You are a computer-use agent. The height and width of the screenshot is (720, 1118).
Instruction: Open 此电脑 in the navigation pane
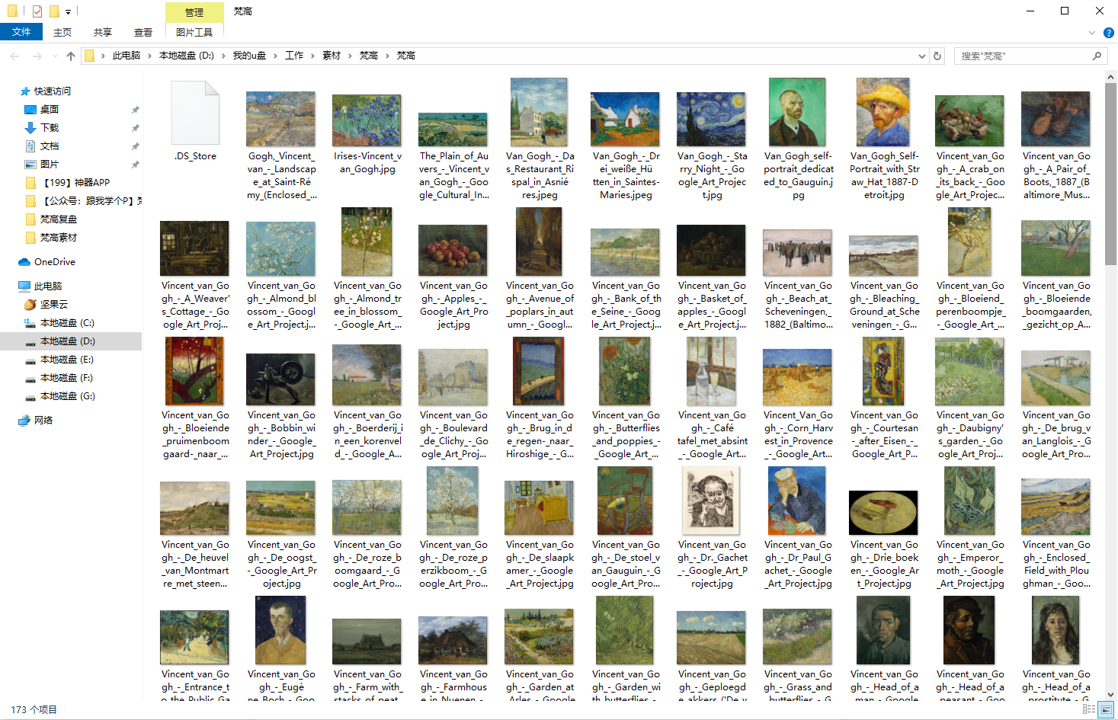pos(40,286)
